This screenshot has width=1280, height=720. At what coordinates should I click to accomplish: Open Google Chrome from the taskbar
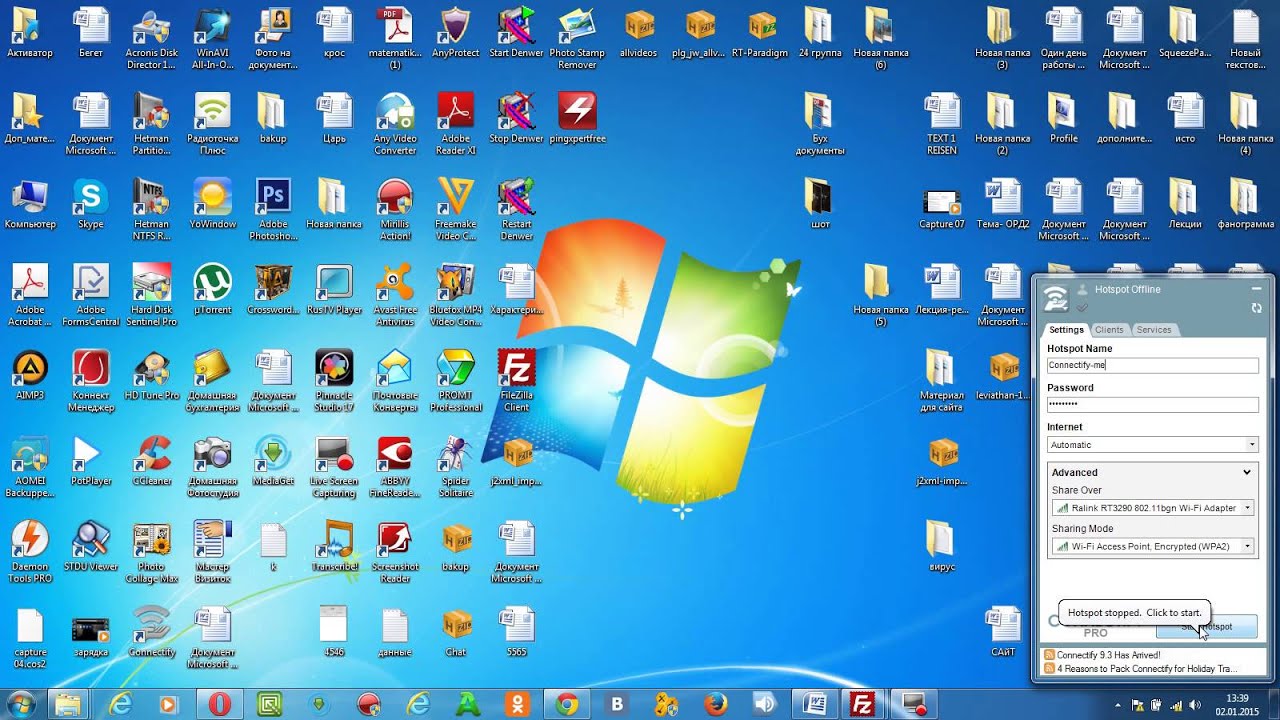click(x=567, y=704)
